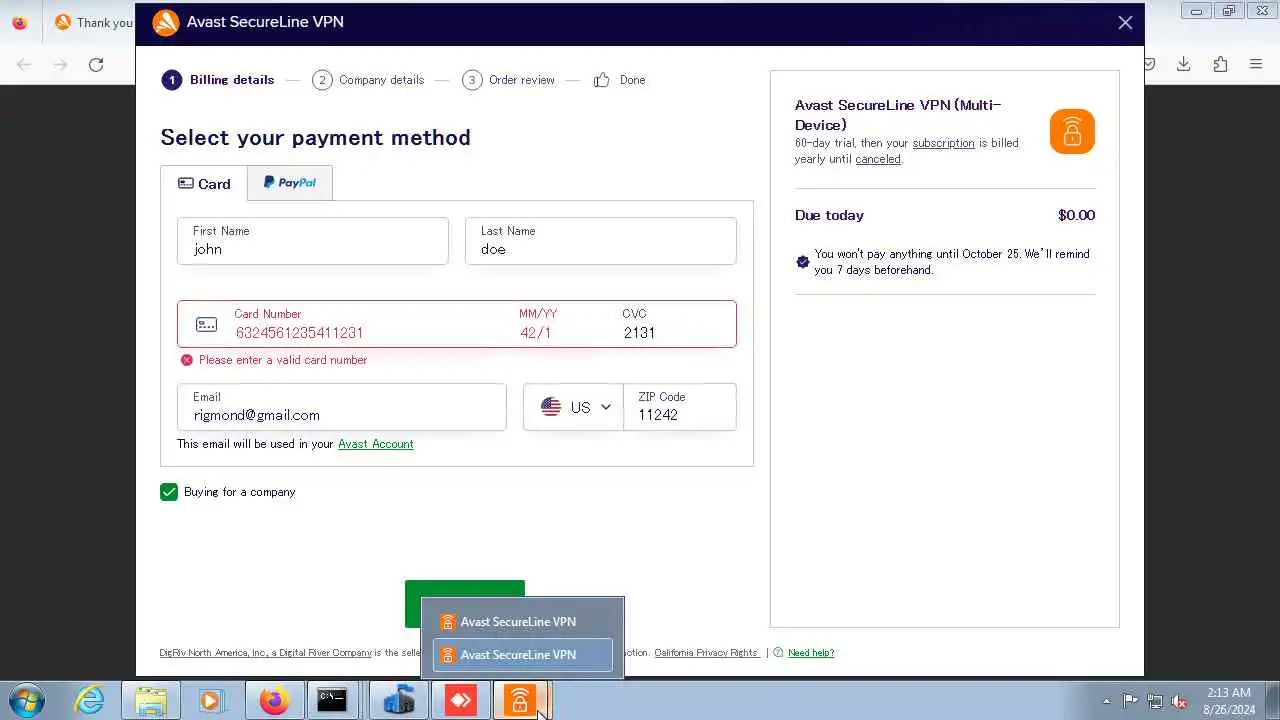The image size is (1280, 720).
Task: Click Firefox forward arrow button
Action: coord(60,64)
